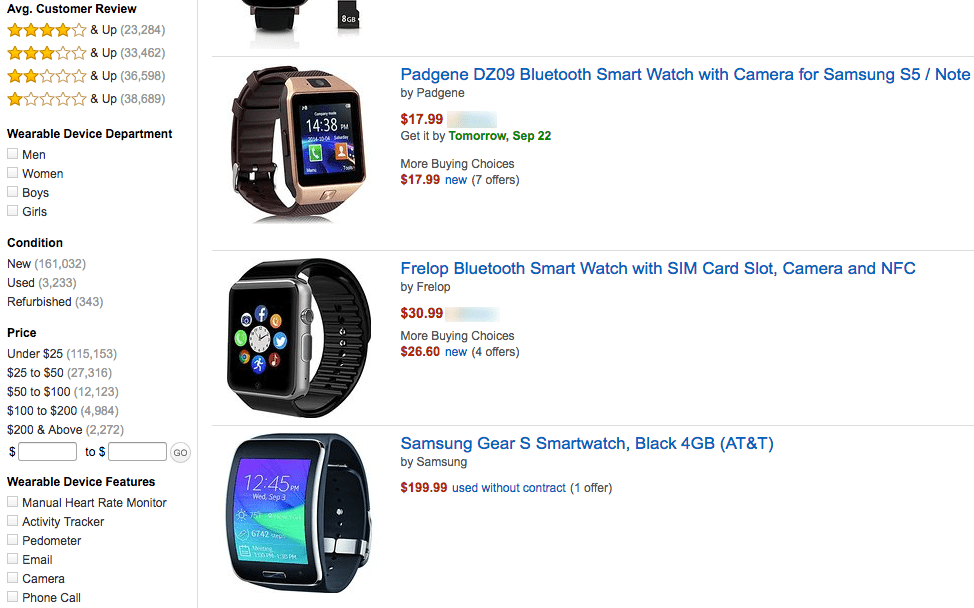This screenshot has width=974, height=608.
Task: Enable the Activity Tracker feature filter
Action: (x=12, y=521)
